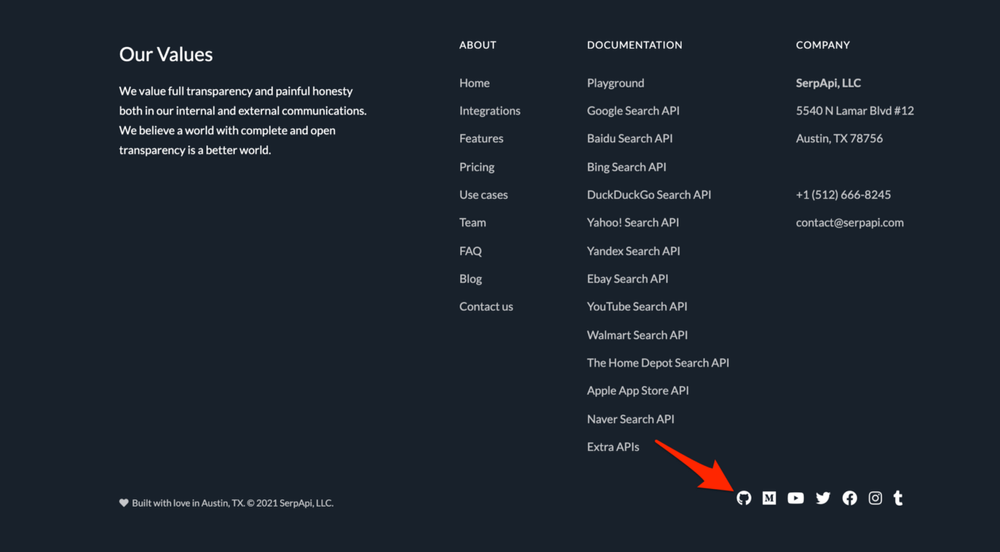The image size is (1000, 552).
Task: Click the Instagram icon
Action: 875,498
